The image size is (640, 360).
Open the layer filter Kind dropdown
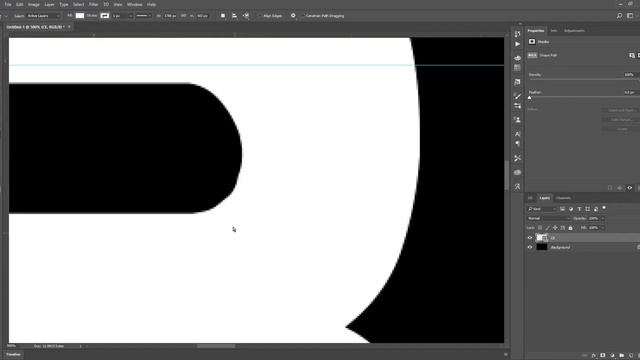coord(542,209)
